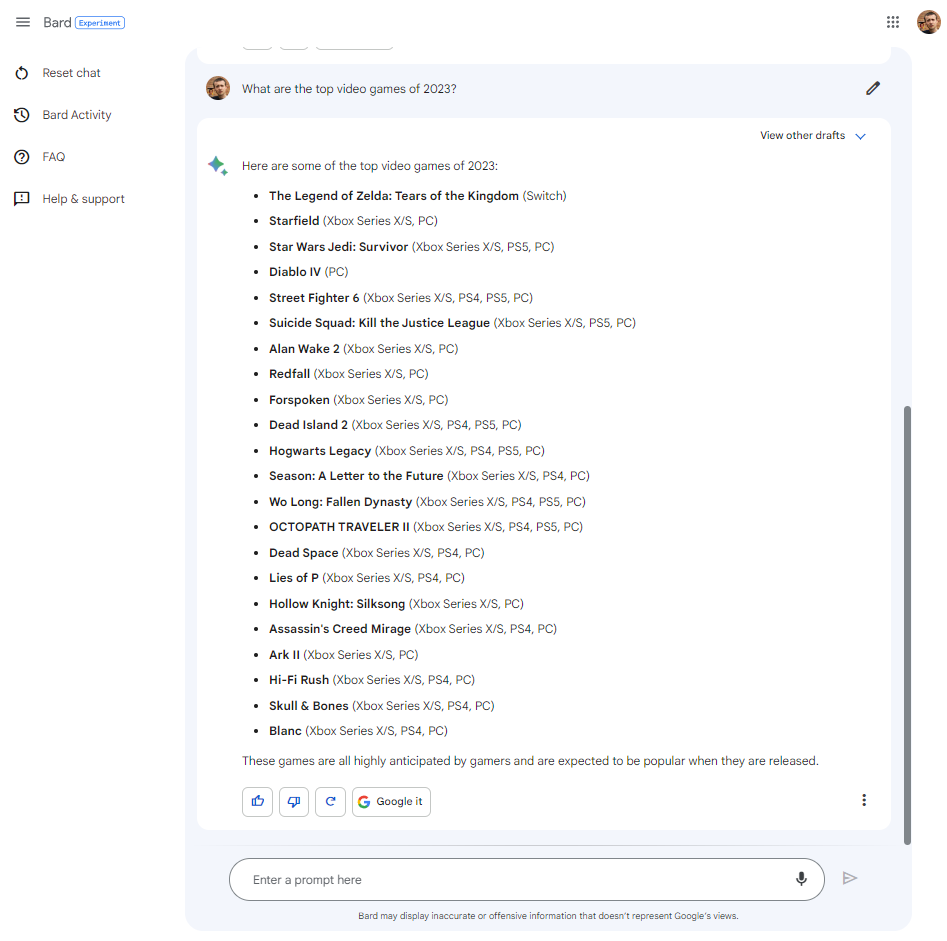Open Bard Activity from sidebar
This screenshot has width=947, height=941.
click(76, 115)
